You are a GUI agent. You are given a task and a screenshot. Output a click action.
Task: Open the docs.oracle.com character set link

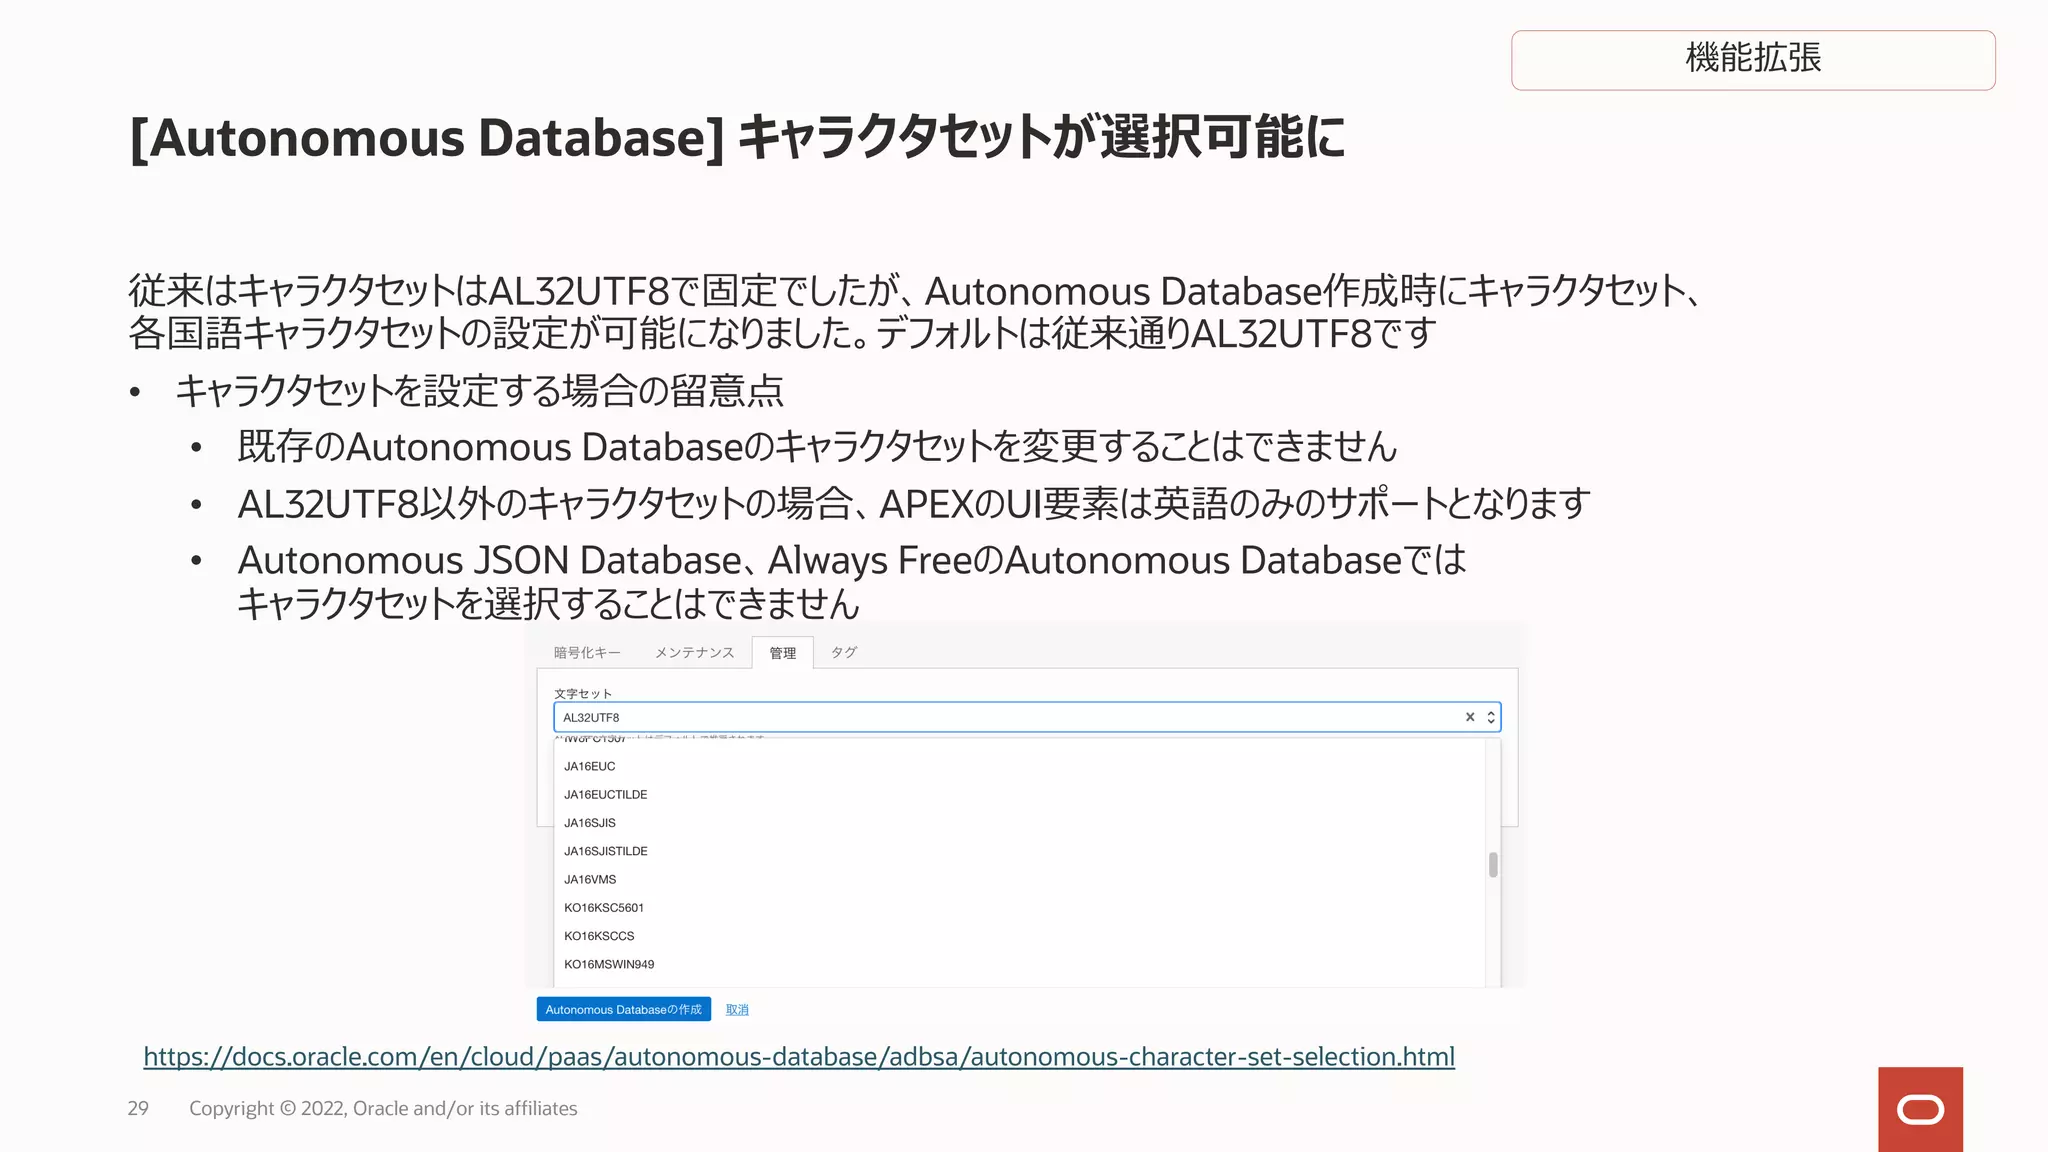799,1057
